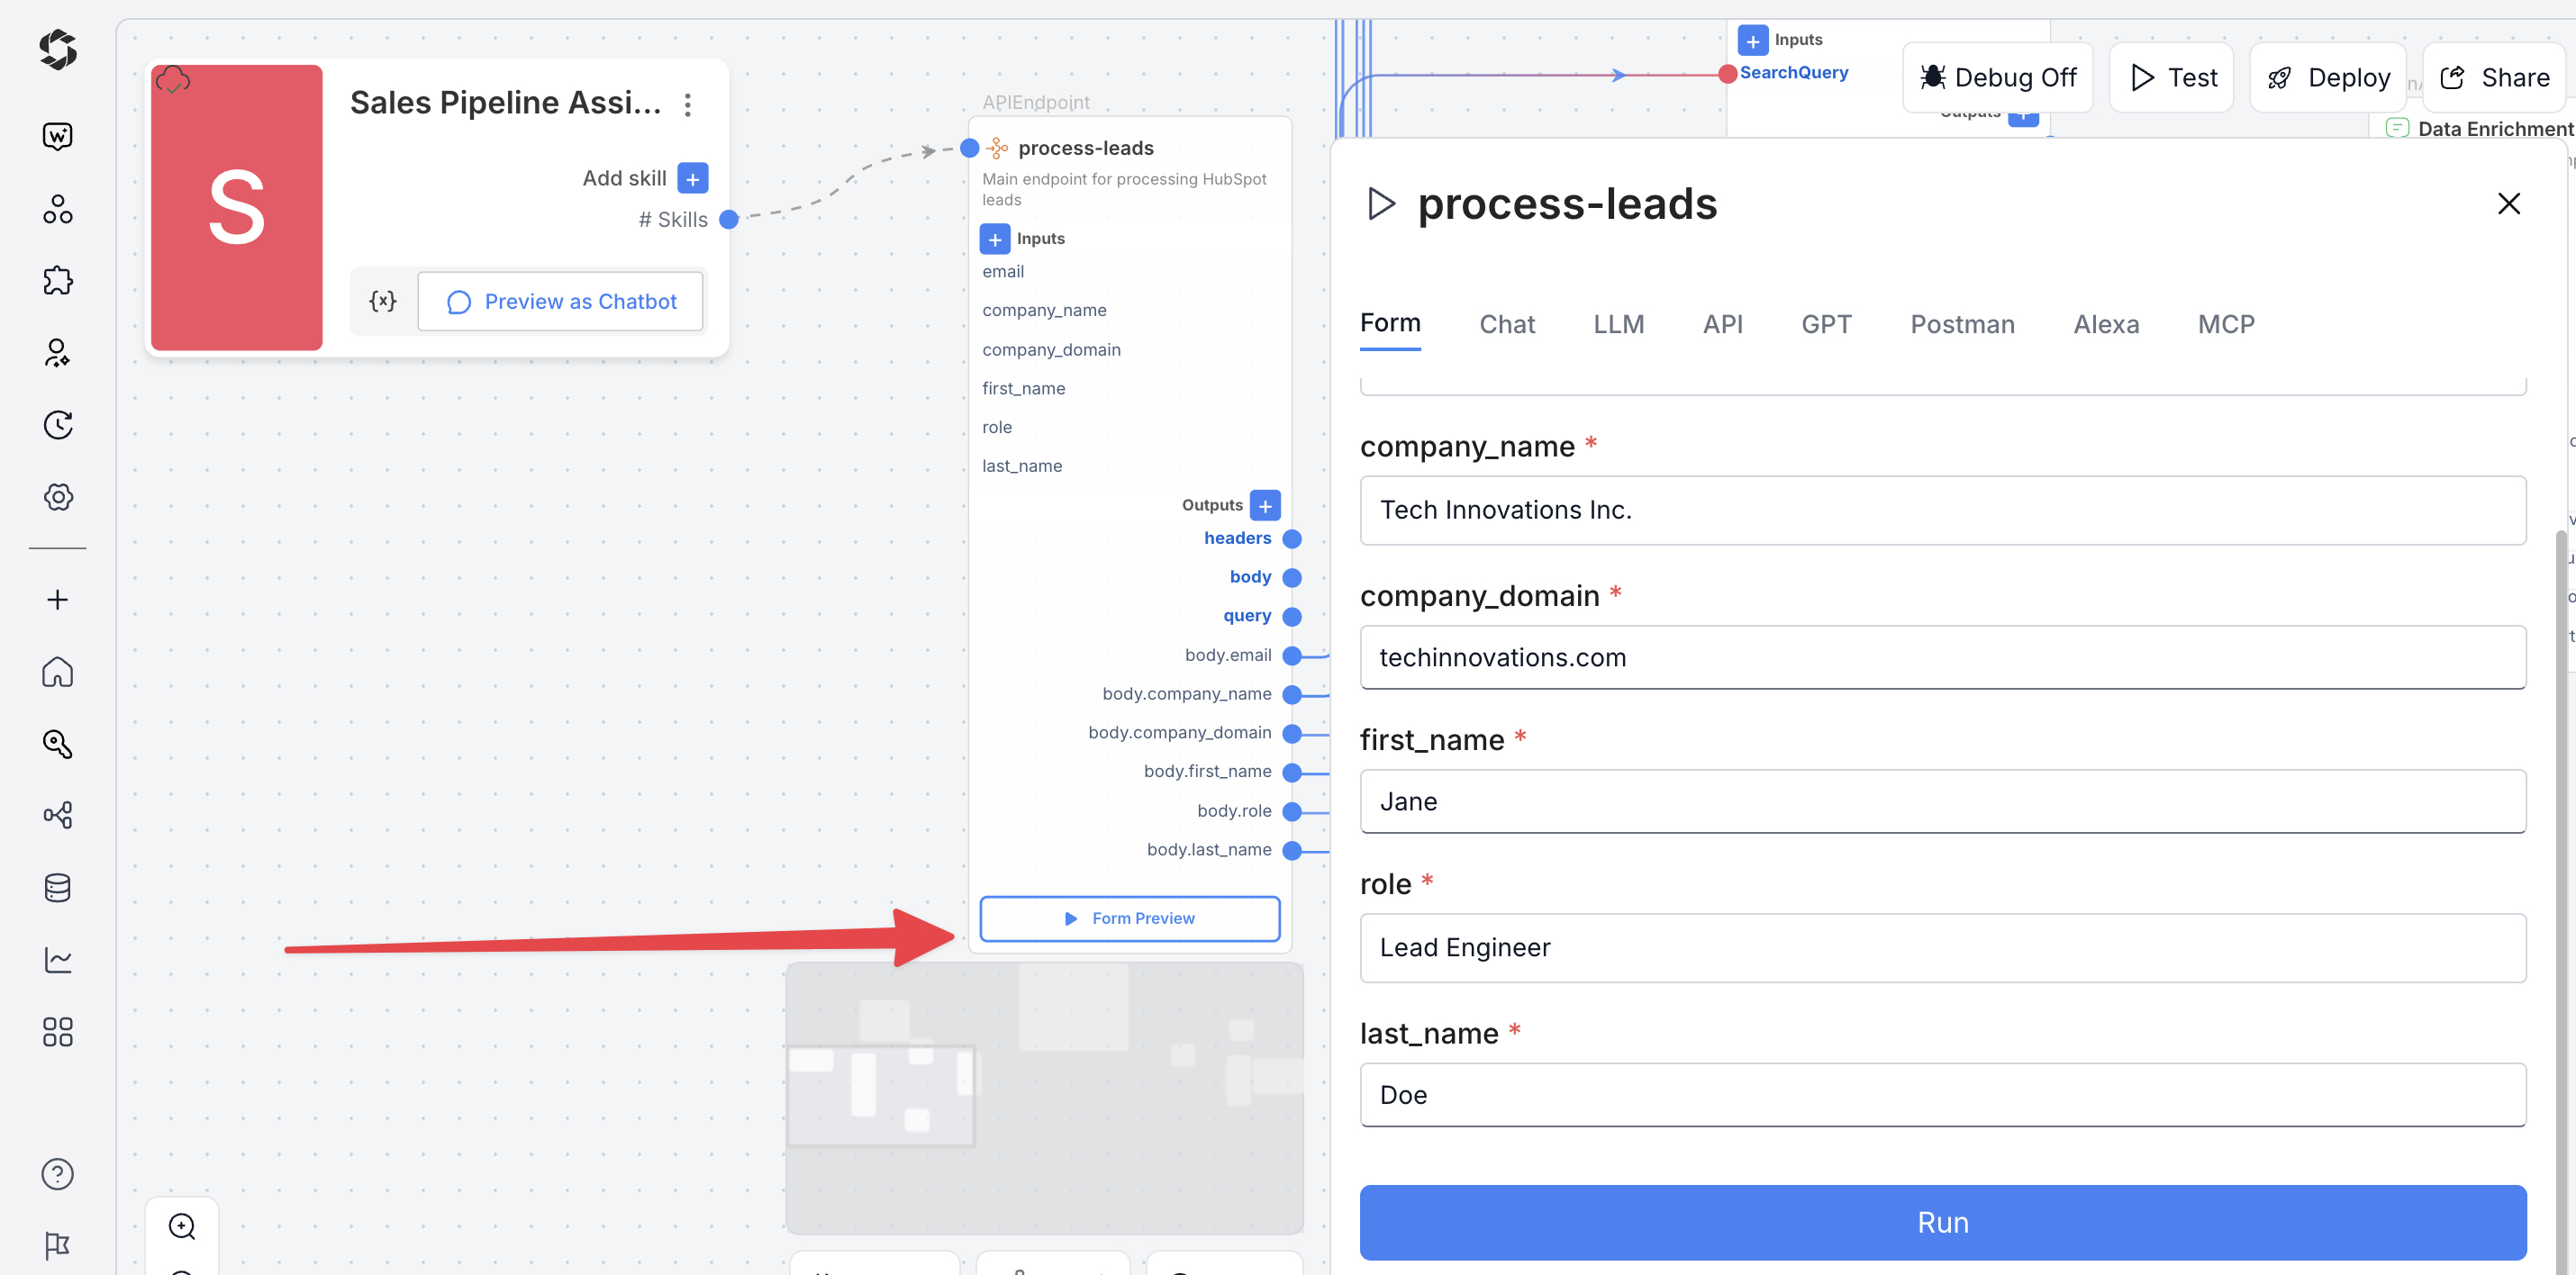Click the home icon in left sidebar
2576x1275 pixels.
pyautogui.click(x=57, y=672)
